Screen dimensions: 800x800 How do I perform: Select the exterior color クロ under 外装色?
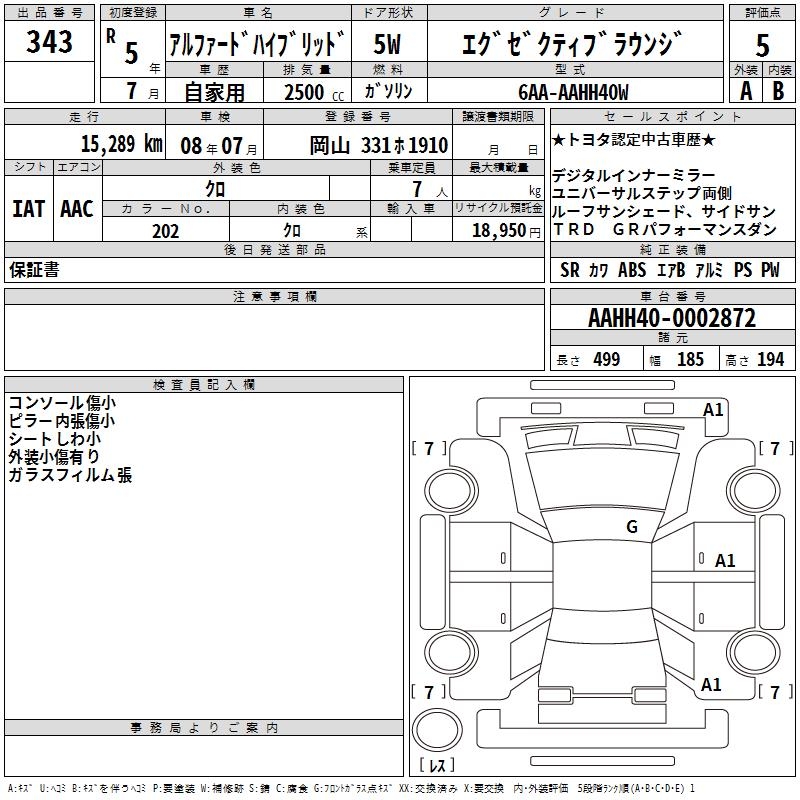point(215,189)
